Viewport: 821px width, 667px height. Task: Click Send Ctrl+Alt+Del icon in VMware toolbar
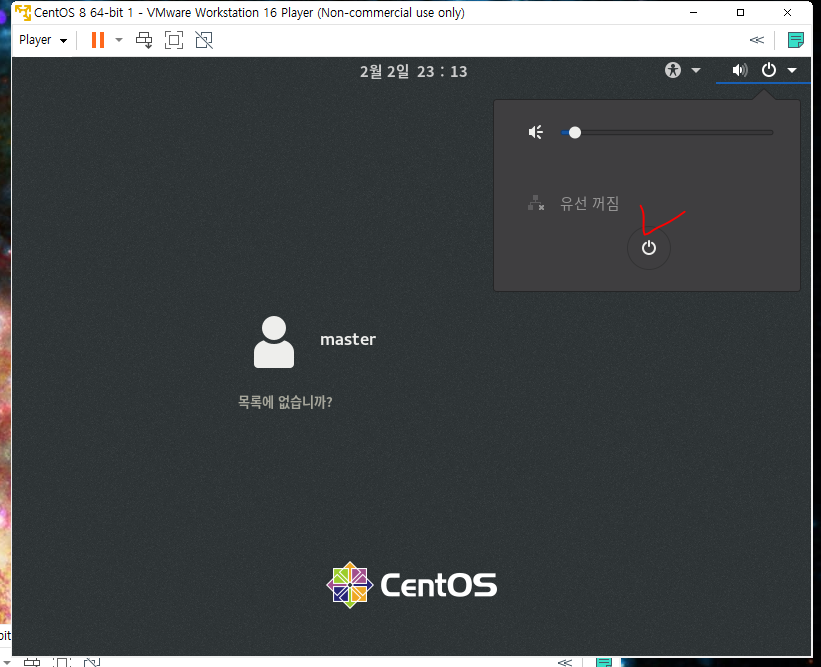pos(144,40)
